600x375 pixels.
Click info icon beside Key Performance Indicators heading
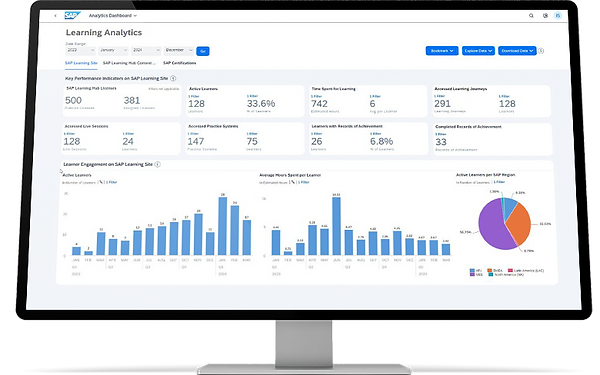[173, 78]
